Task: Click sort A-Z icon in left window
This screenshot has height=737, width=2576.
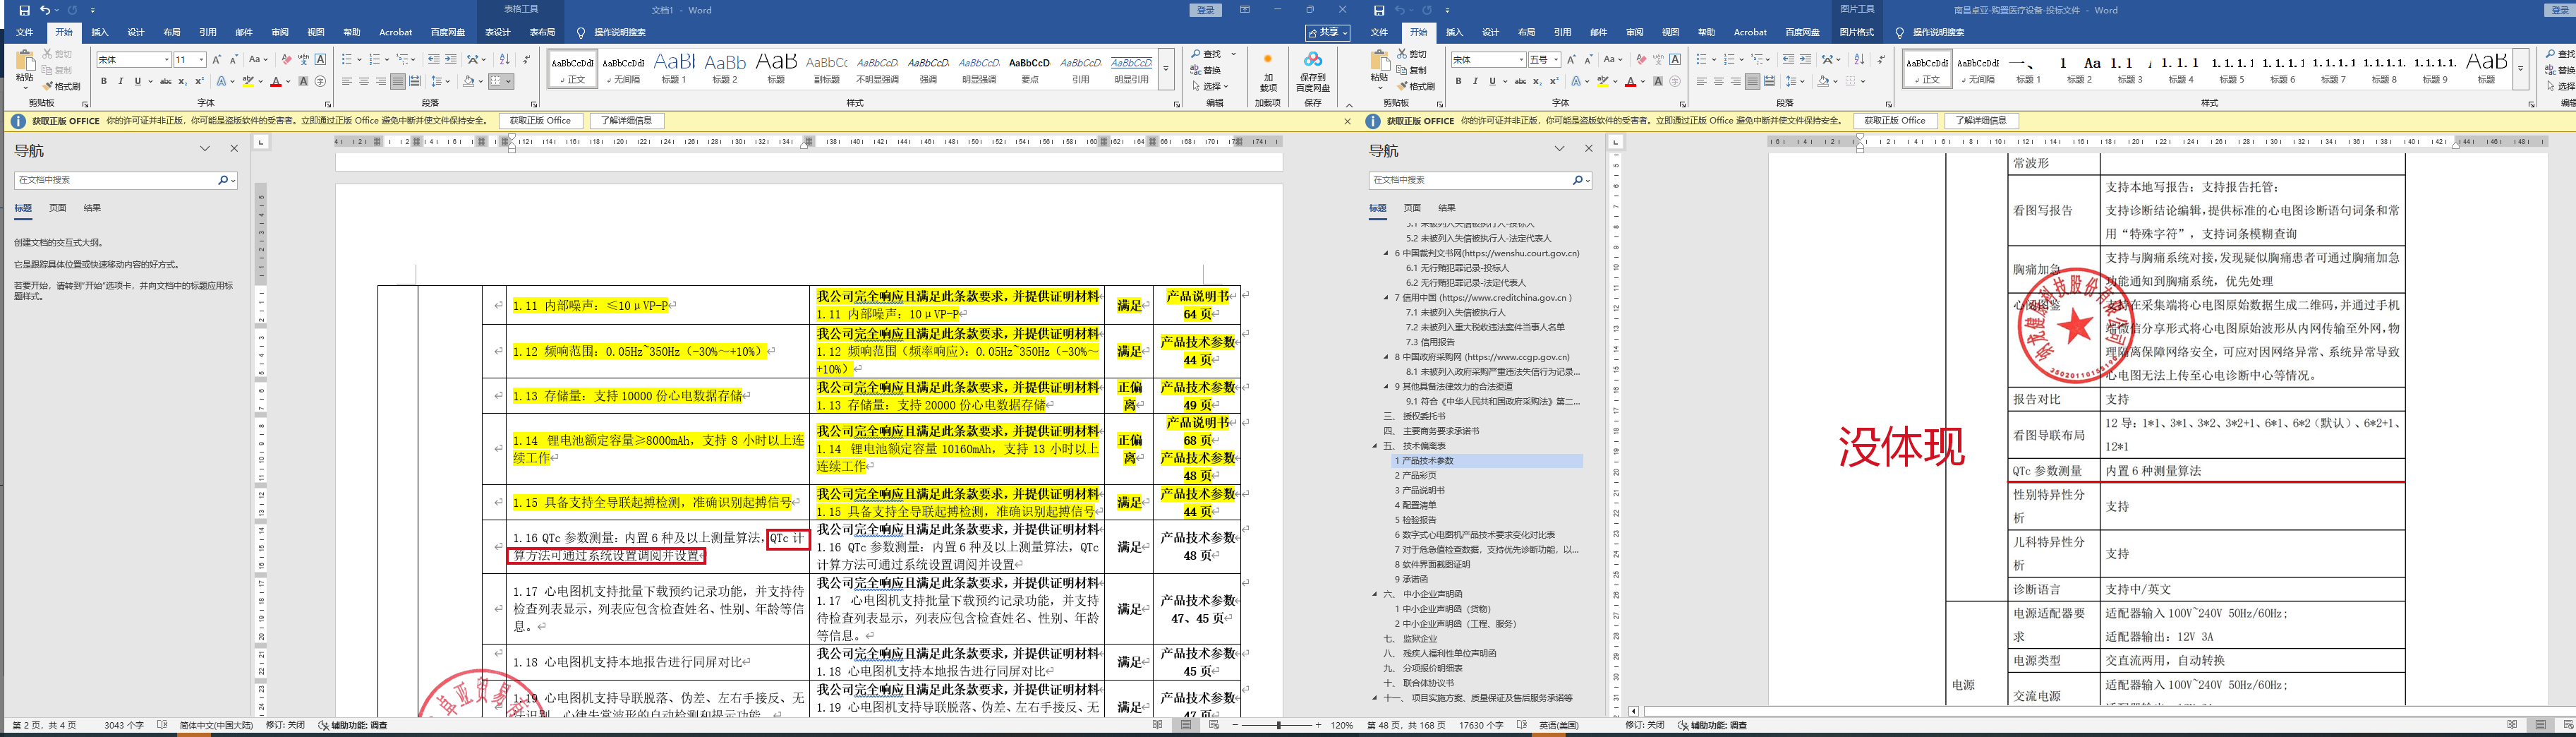Action: [x=505, y=60]
